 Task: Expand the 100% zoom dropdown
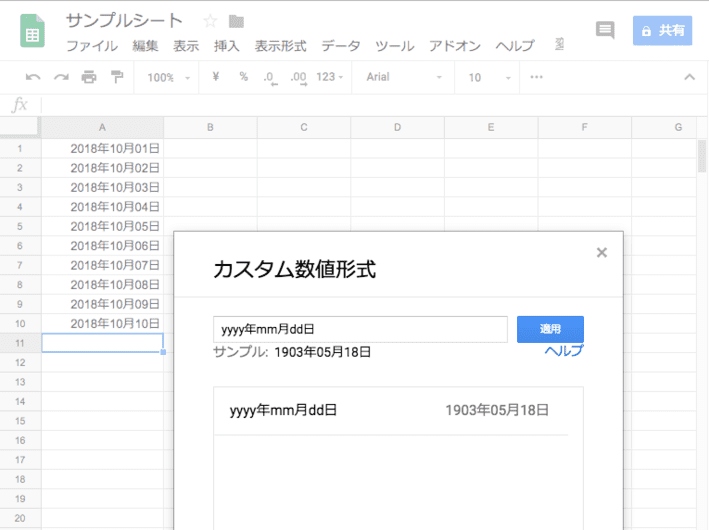[167, 77]
